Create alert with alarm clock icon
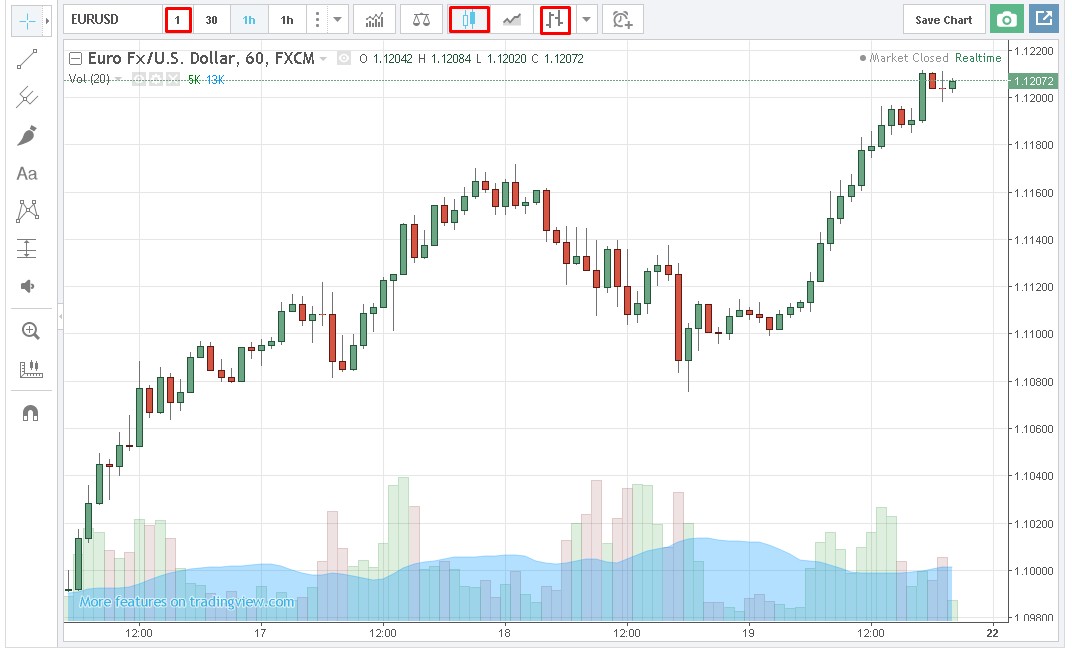 (622, 20)
